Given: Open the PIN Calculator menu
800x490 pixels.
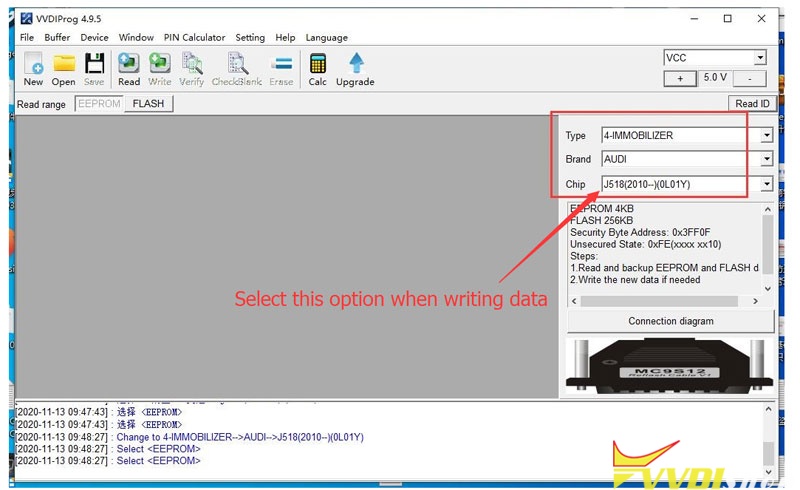Looking at the screenshot, I should tap(194, 37).
